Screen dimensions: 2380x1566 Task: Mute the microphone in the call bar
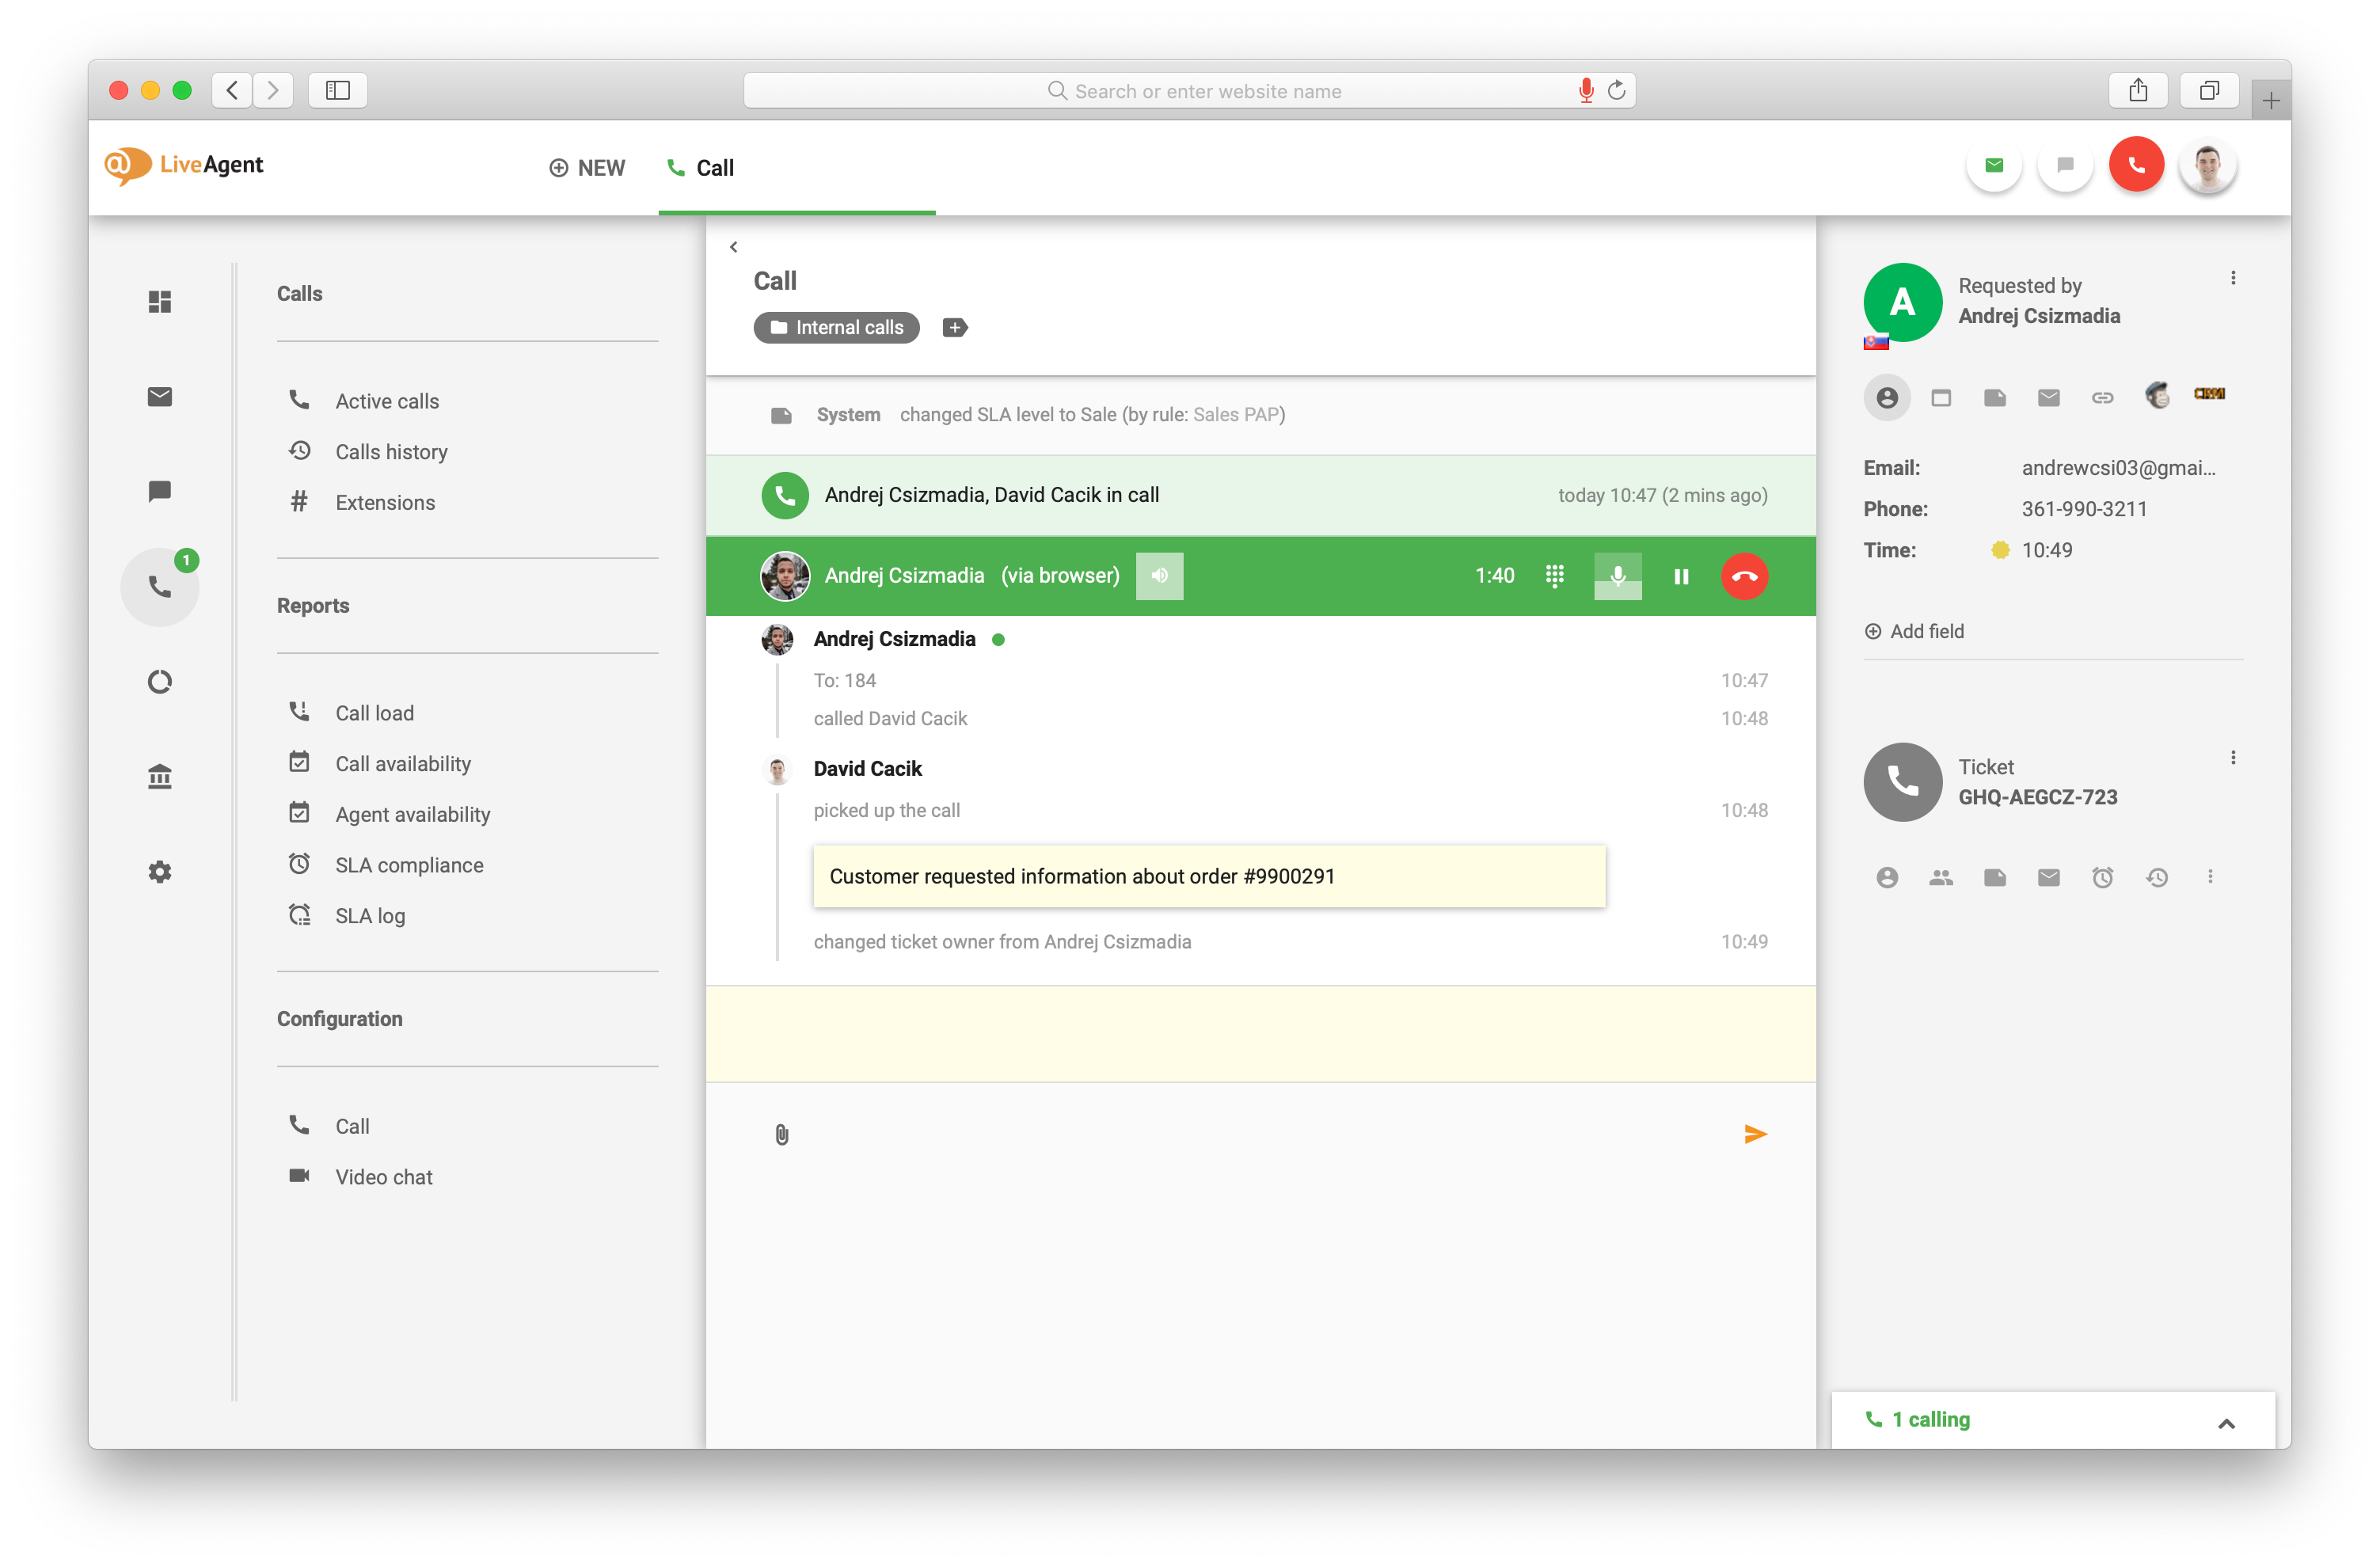tap(1617, 576)
